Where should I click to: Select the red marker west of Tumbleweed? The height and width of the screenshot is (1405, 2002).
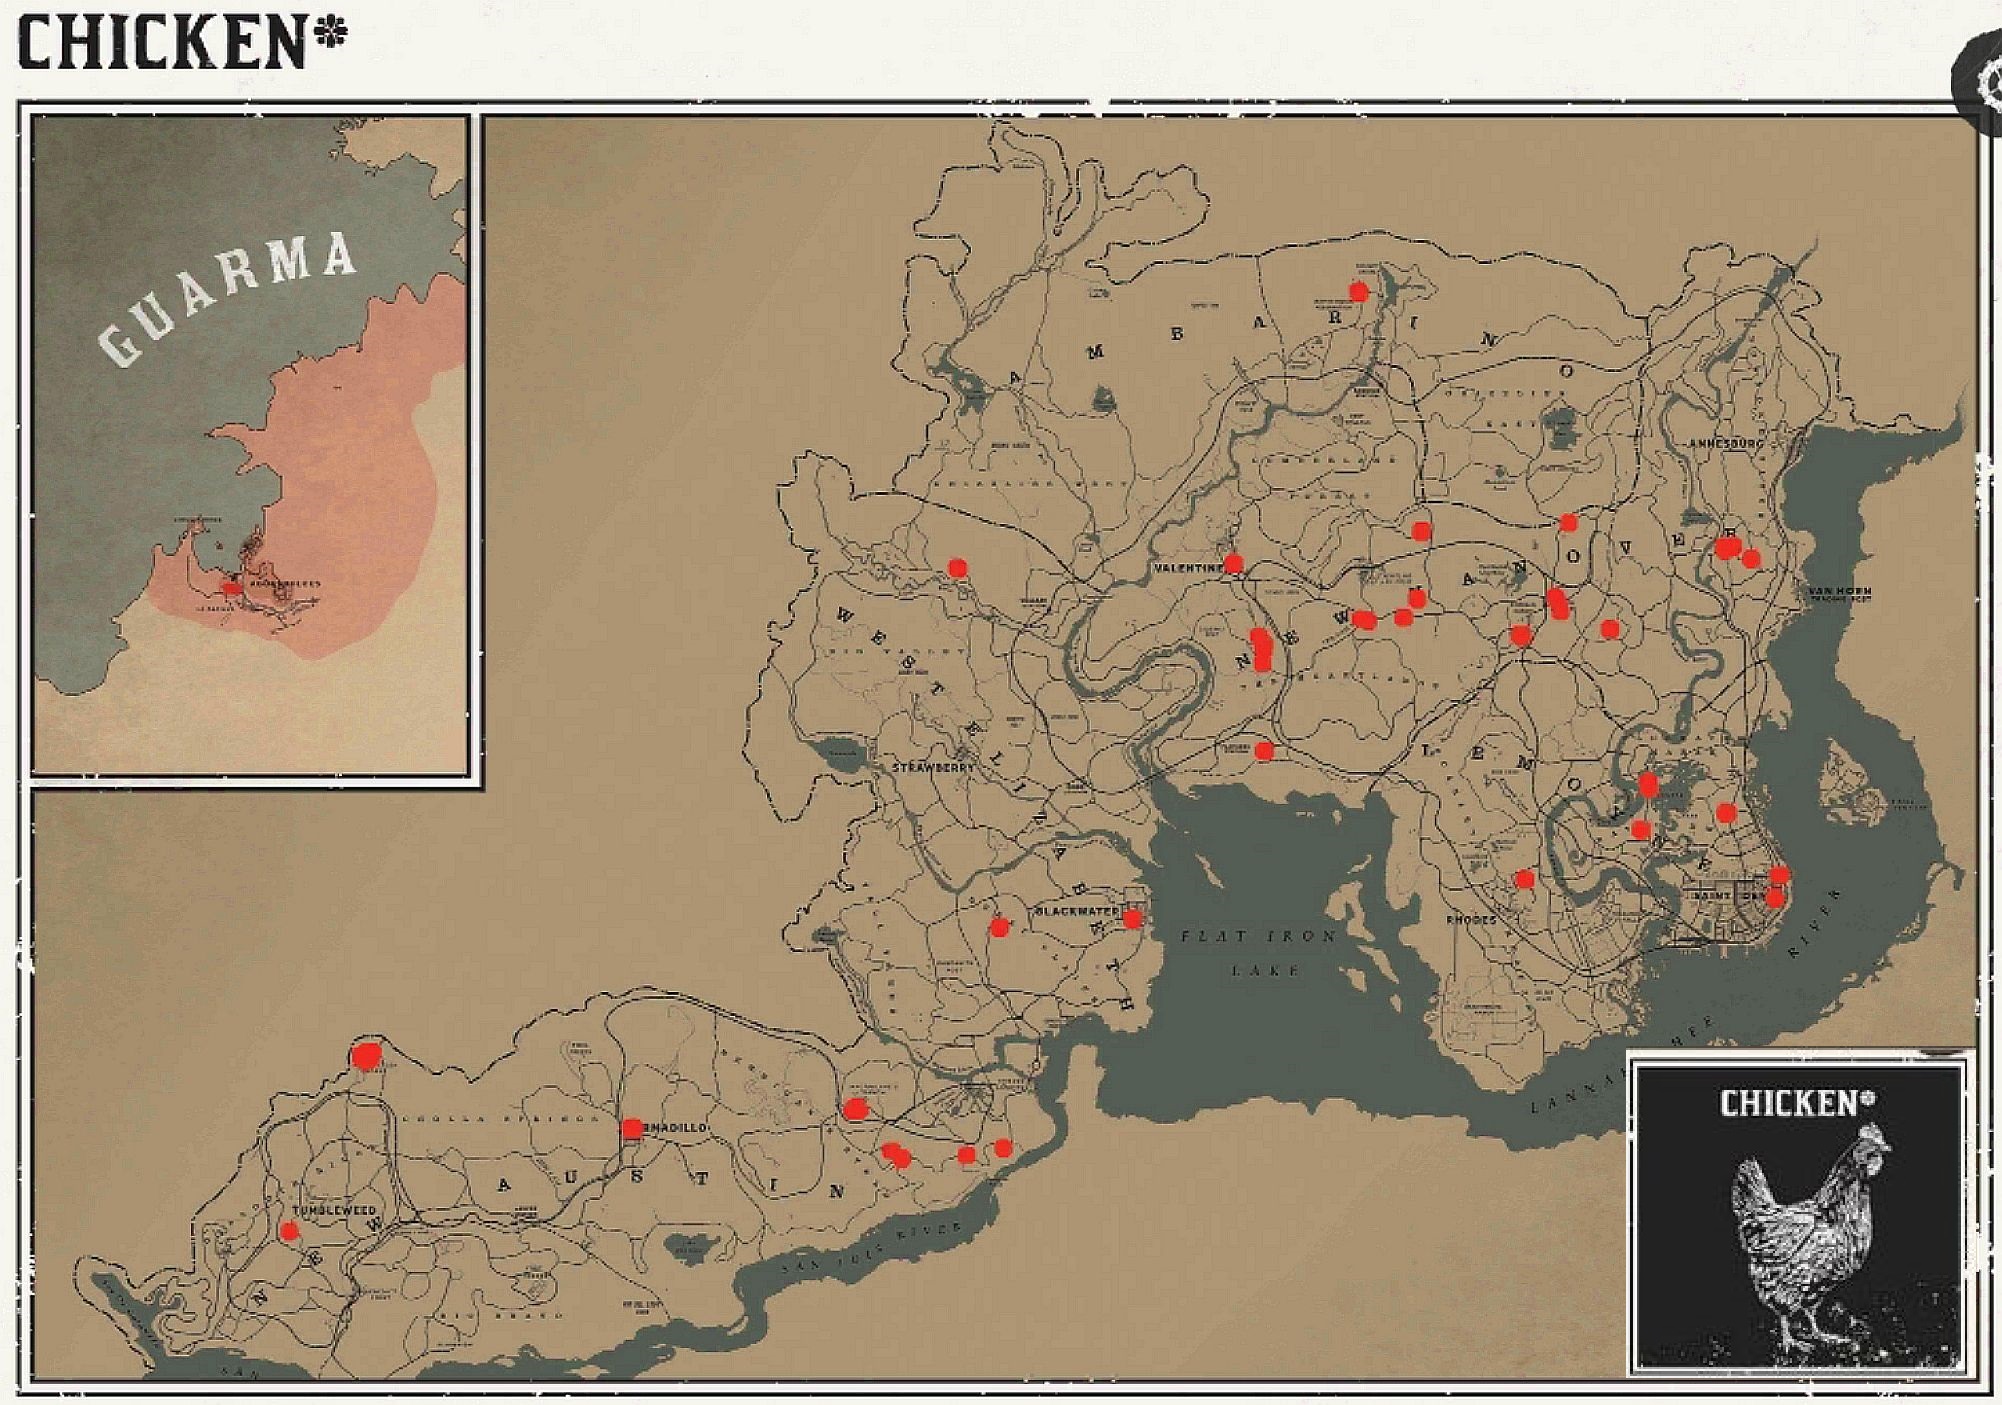[290, 1229]
